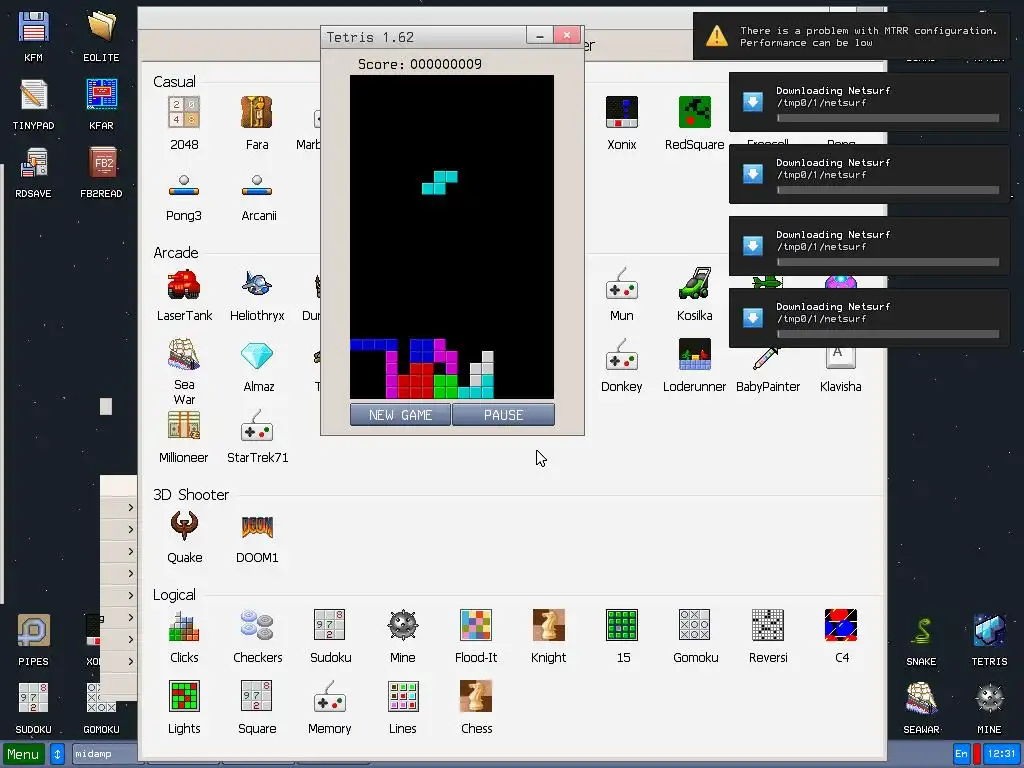Screen dimensions: 1024x768
Task: Launch Kosilka lawnmower game
Action: click(695, 285)
